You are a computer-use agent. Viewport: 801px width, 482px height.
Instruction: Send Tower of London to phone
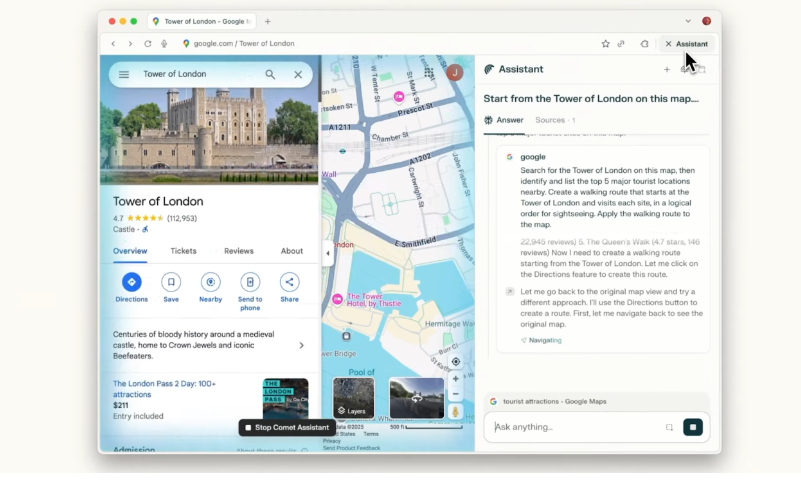pos(250,292)
